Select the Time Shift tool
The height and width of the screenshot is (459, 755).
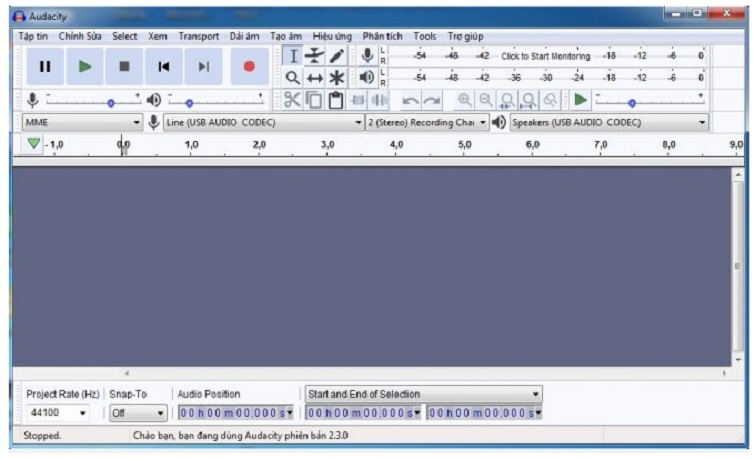point(315,77)
